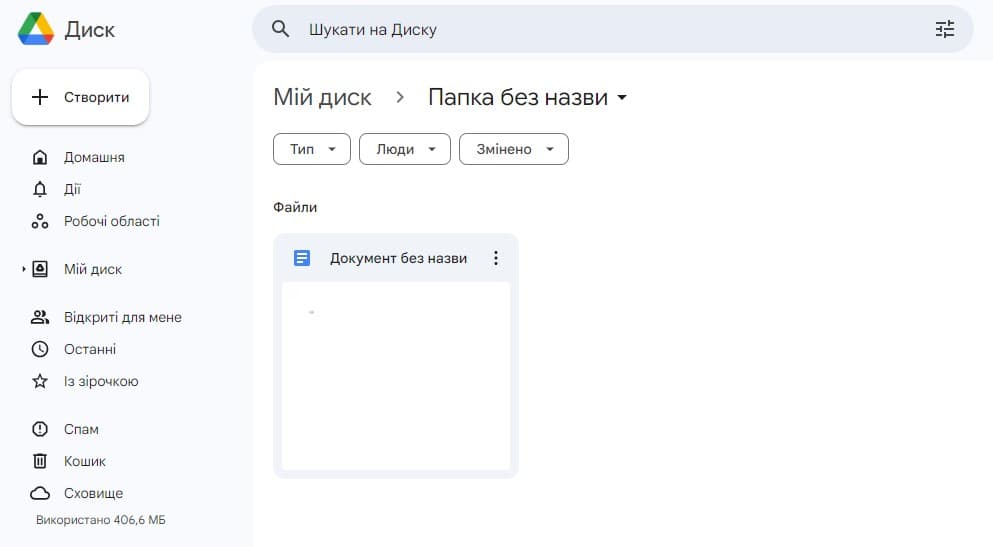Screen dimensions: 993x547
Task: Click the Дії bell icon
Action: point(40,189)
